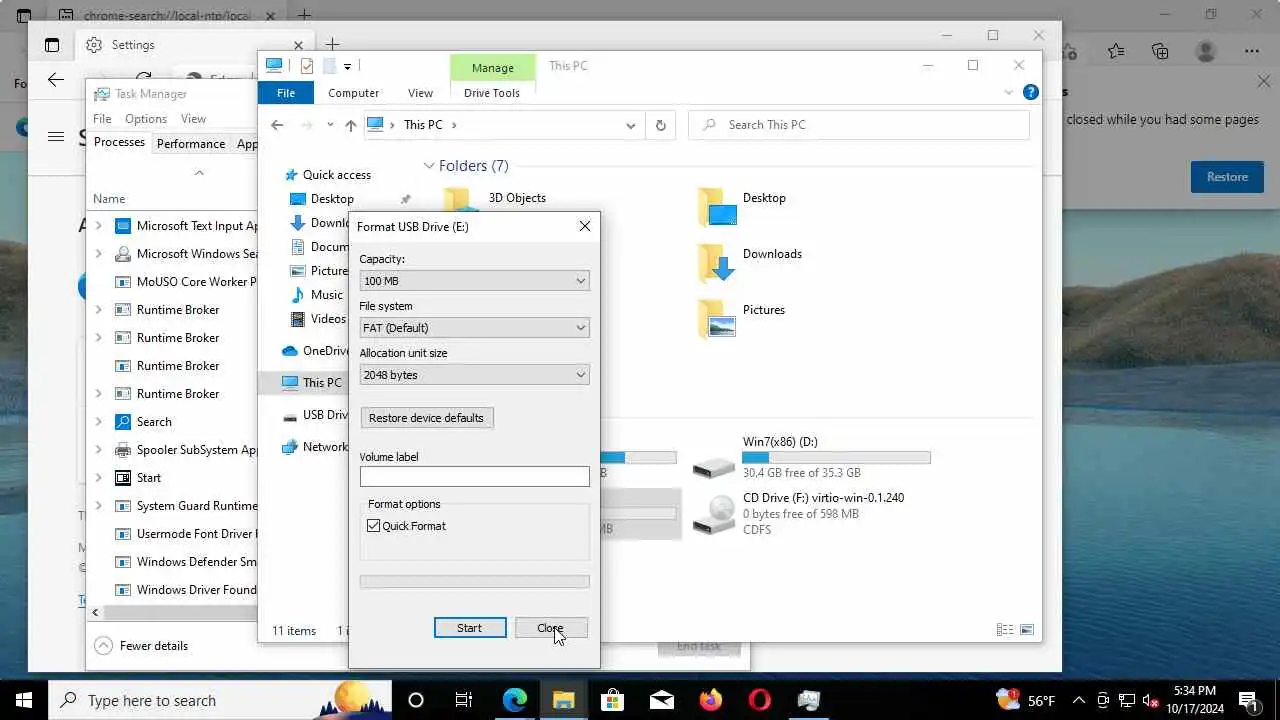Viewport: 1280px width, 720px height.
Task: Switch to large icons view in Explorer
Action: click(x=1026, y=630)
